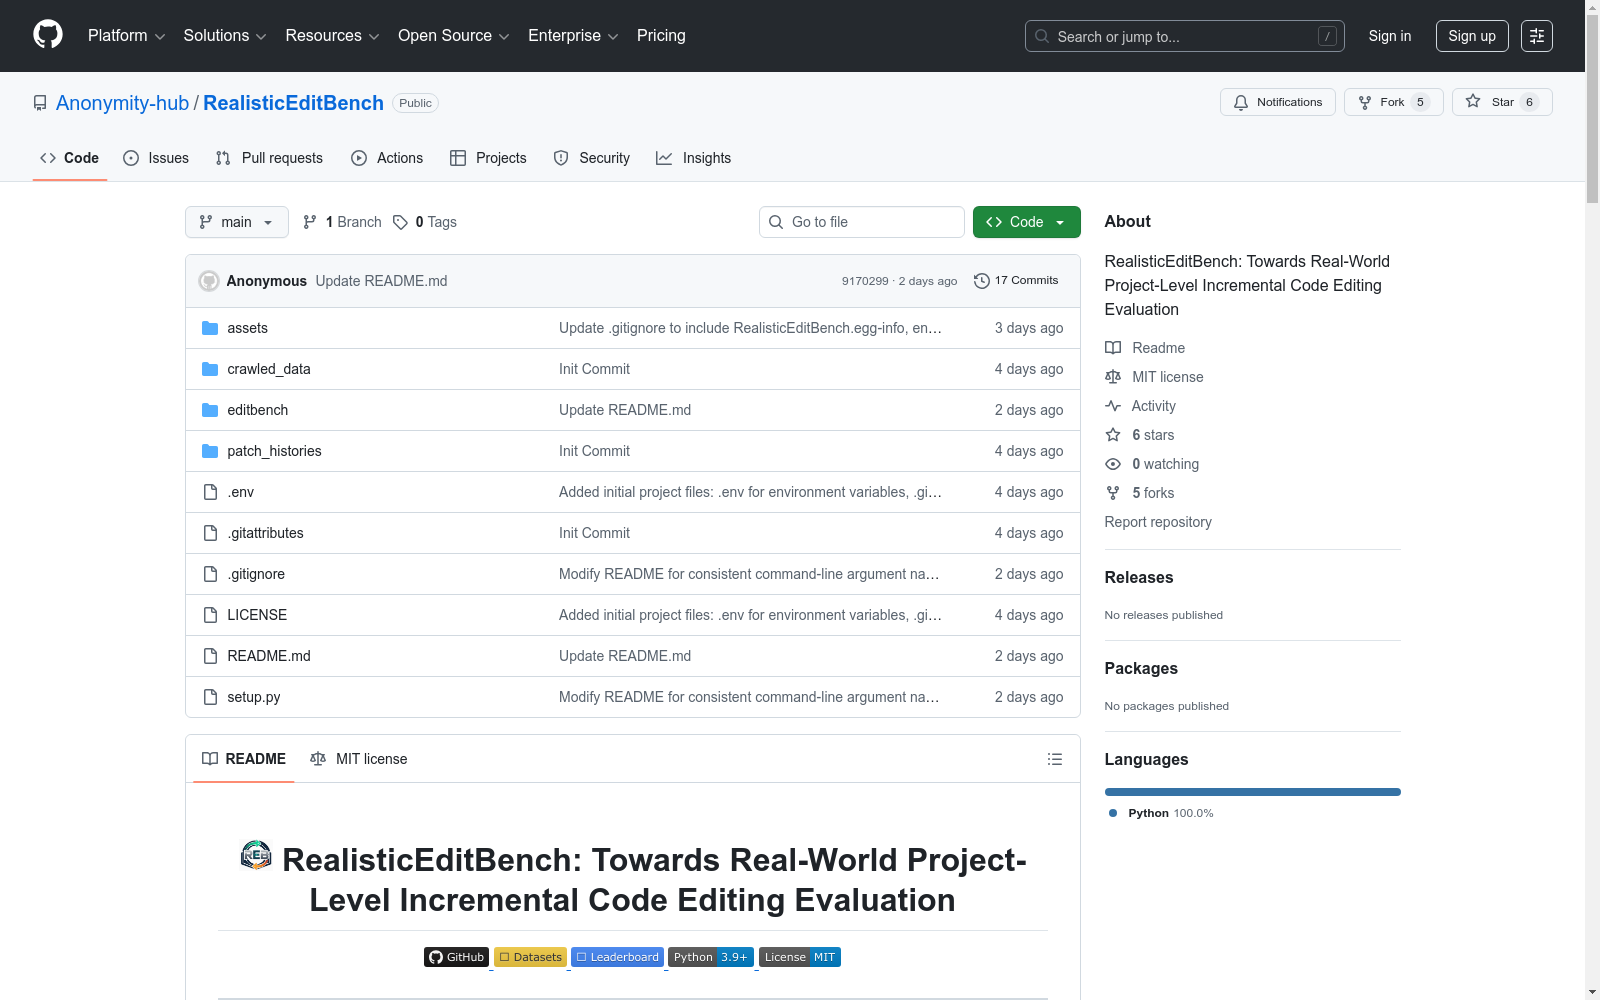
Task: Open the global navigation menu icon
Action: tap(1537, 36)
